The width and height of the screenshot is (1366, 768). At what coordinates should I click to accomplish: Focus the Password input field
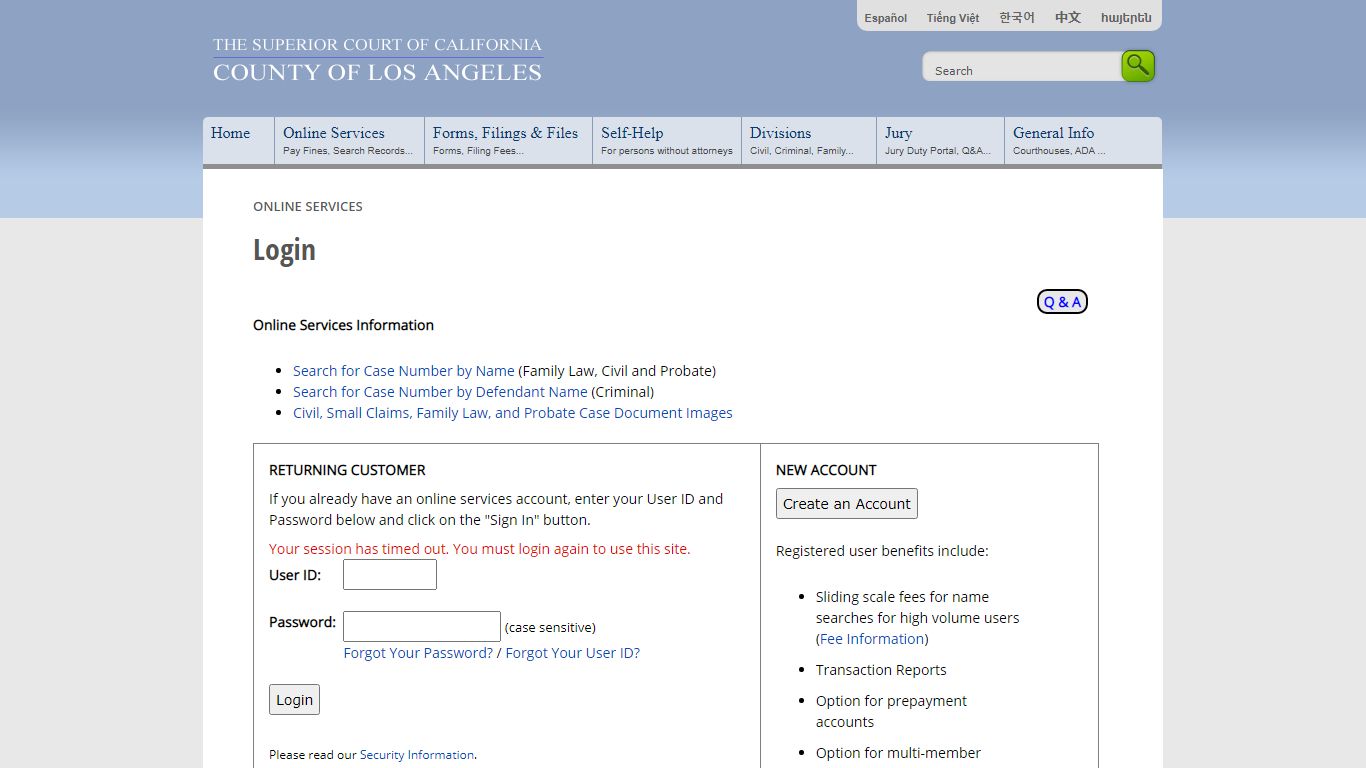point(422,627)
